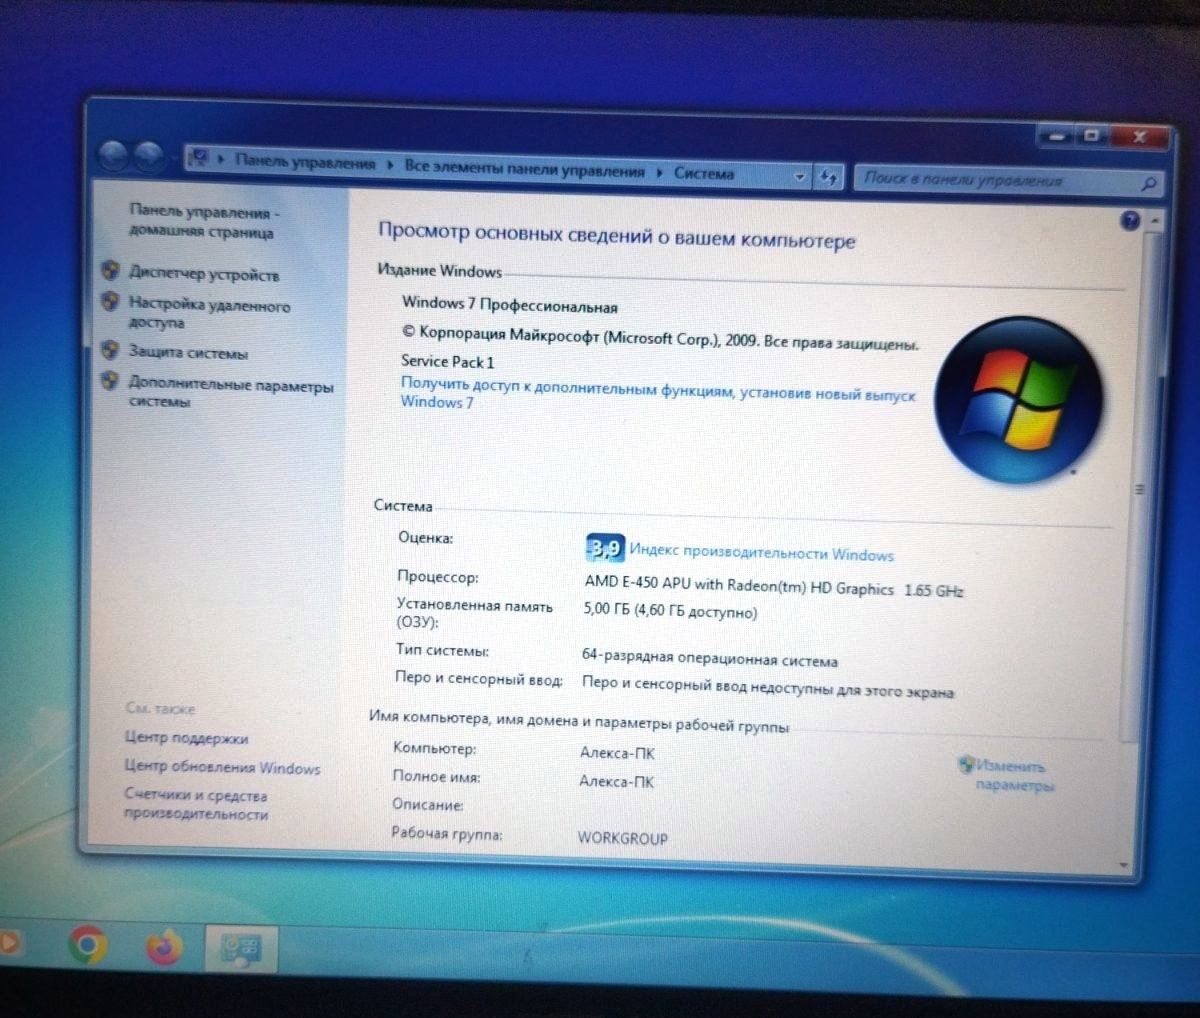Click the Forward navigation arrow button

(149, 156)
